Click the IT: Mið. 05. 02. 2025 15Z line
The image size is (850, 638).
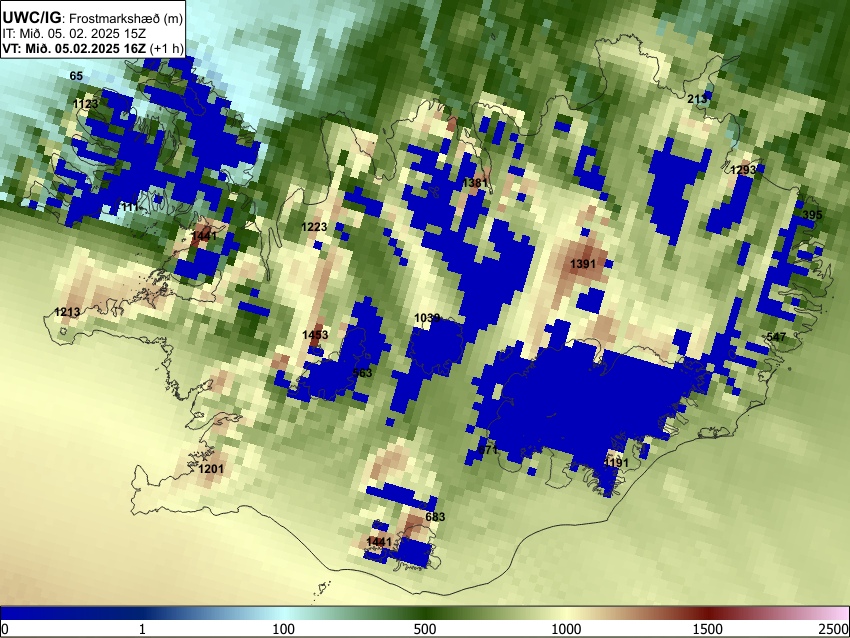(x=74, y=34)
